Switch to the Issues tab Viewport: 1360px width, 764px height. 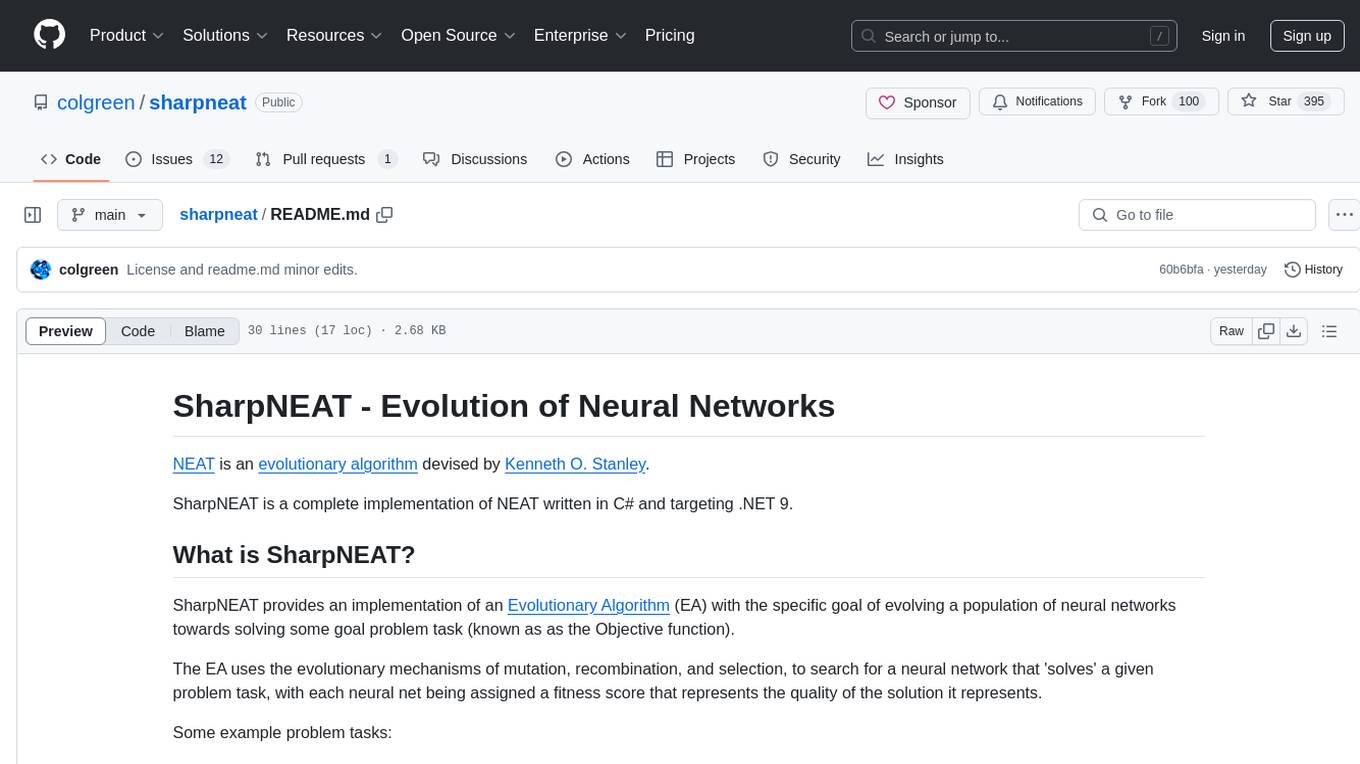coord(177,159)
